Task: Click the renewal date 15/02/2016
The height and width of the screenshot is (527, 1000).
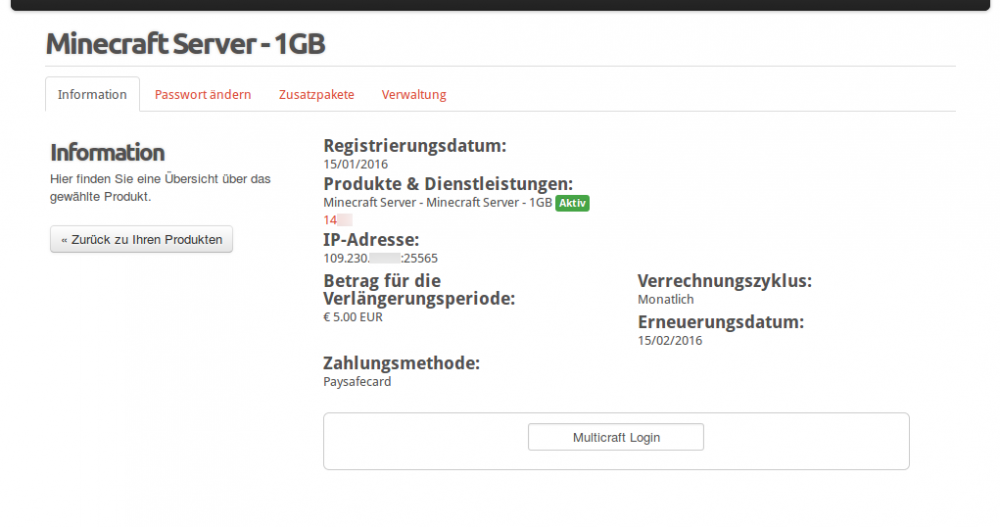Action: click(670, 341)
